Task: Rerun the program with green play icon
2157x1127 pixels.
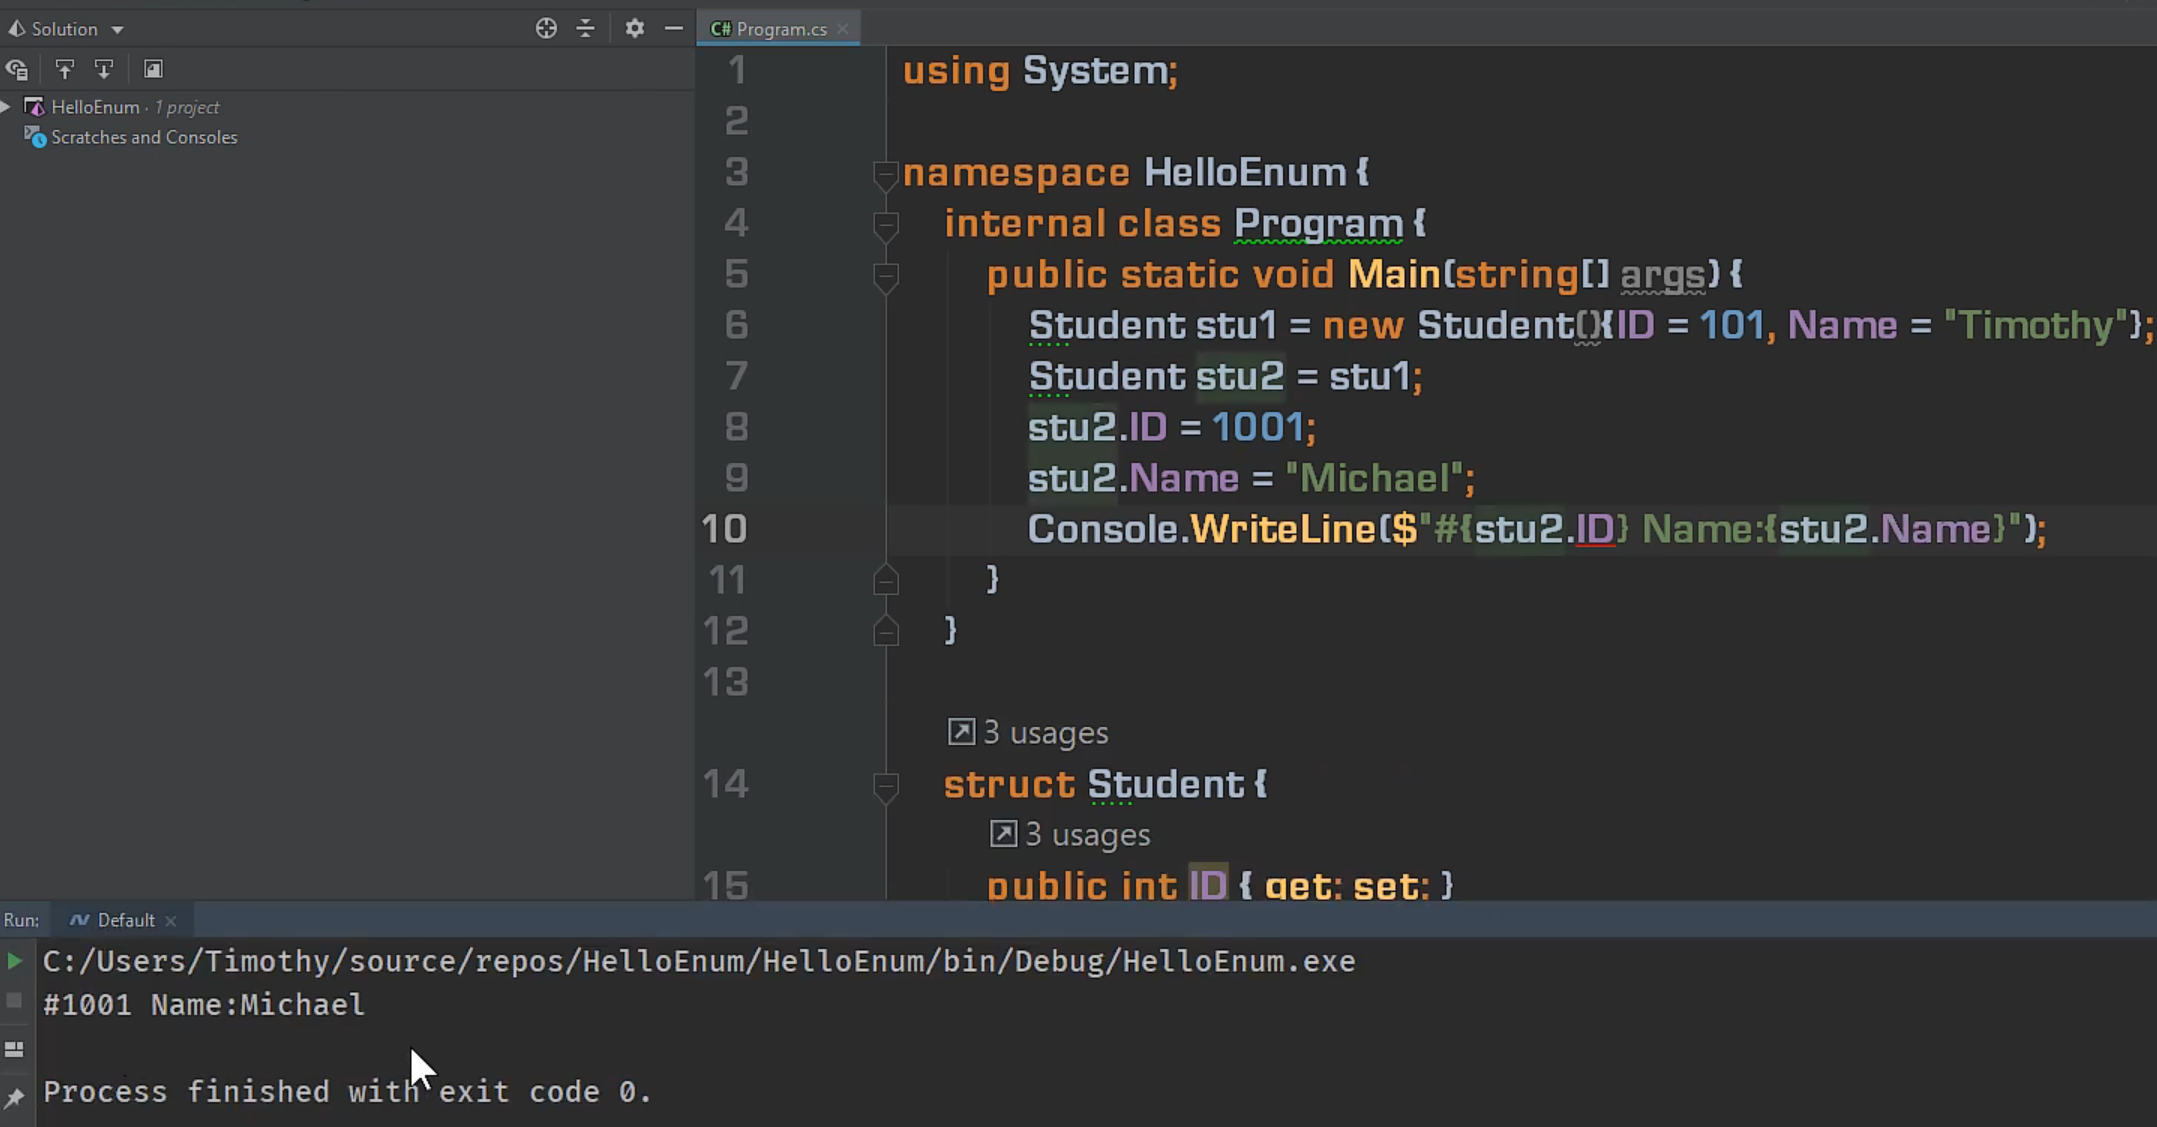Action: [x=14, y=961]
